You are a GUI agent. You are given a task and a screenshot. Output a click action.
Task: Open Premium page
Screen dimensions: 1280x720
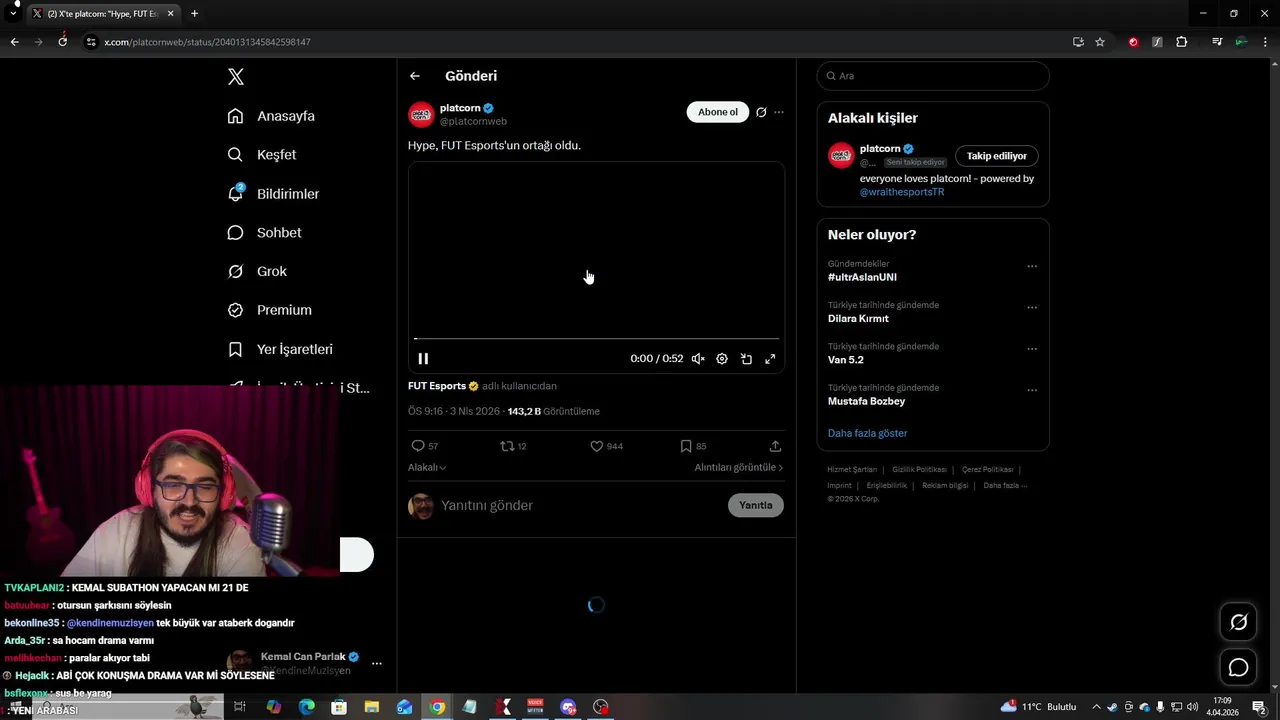pos(269,310)
